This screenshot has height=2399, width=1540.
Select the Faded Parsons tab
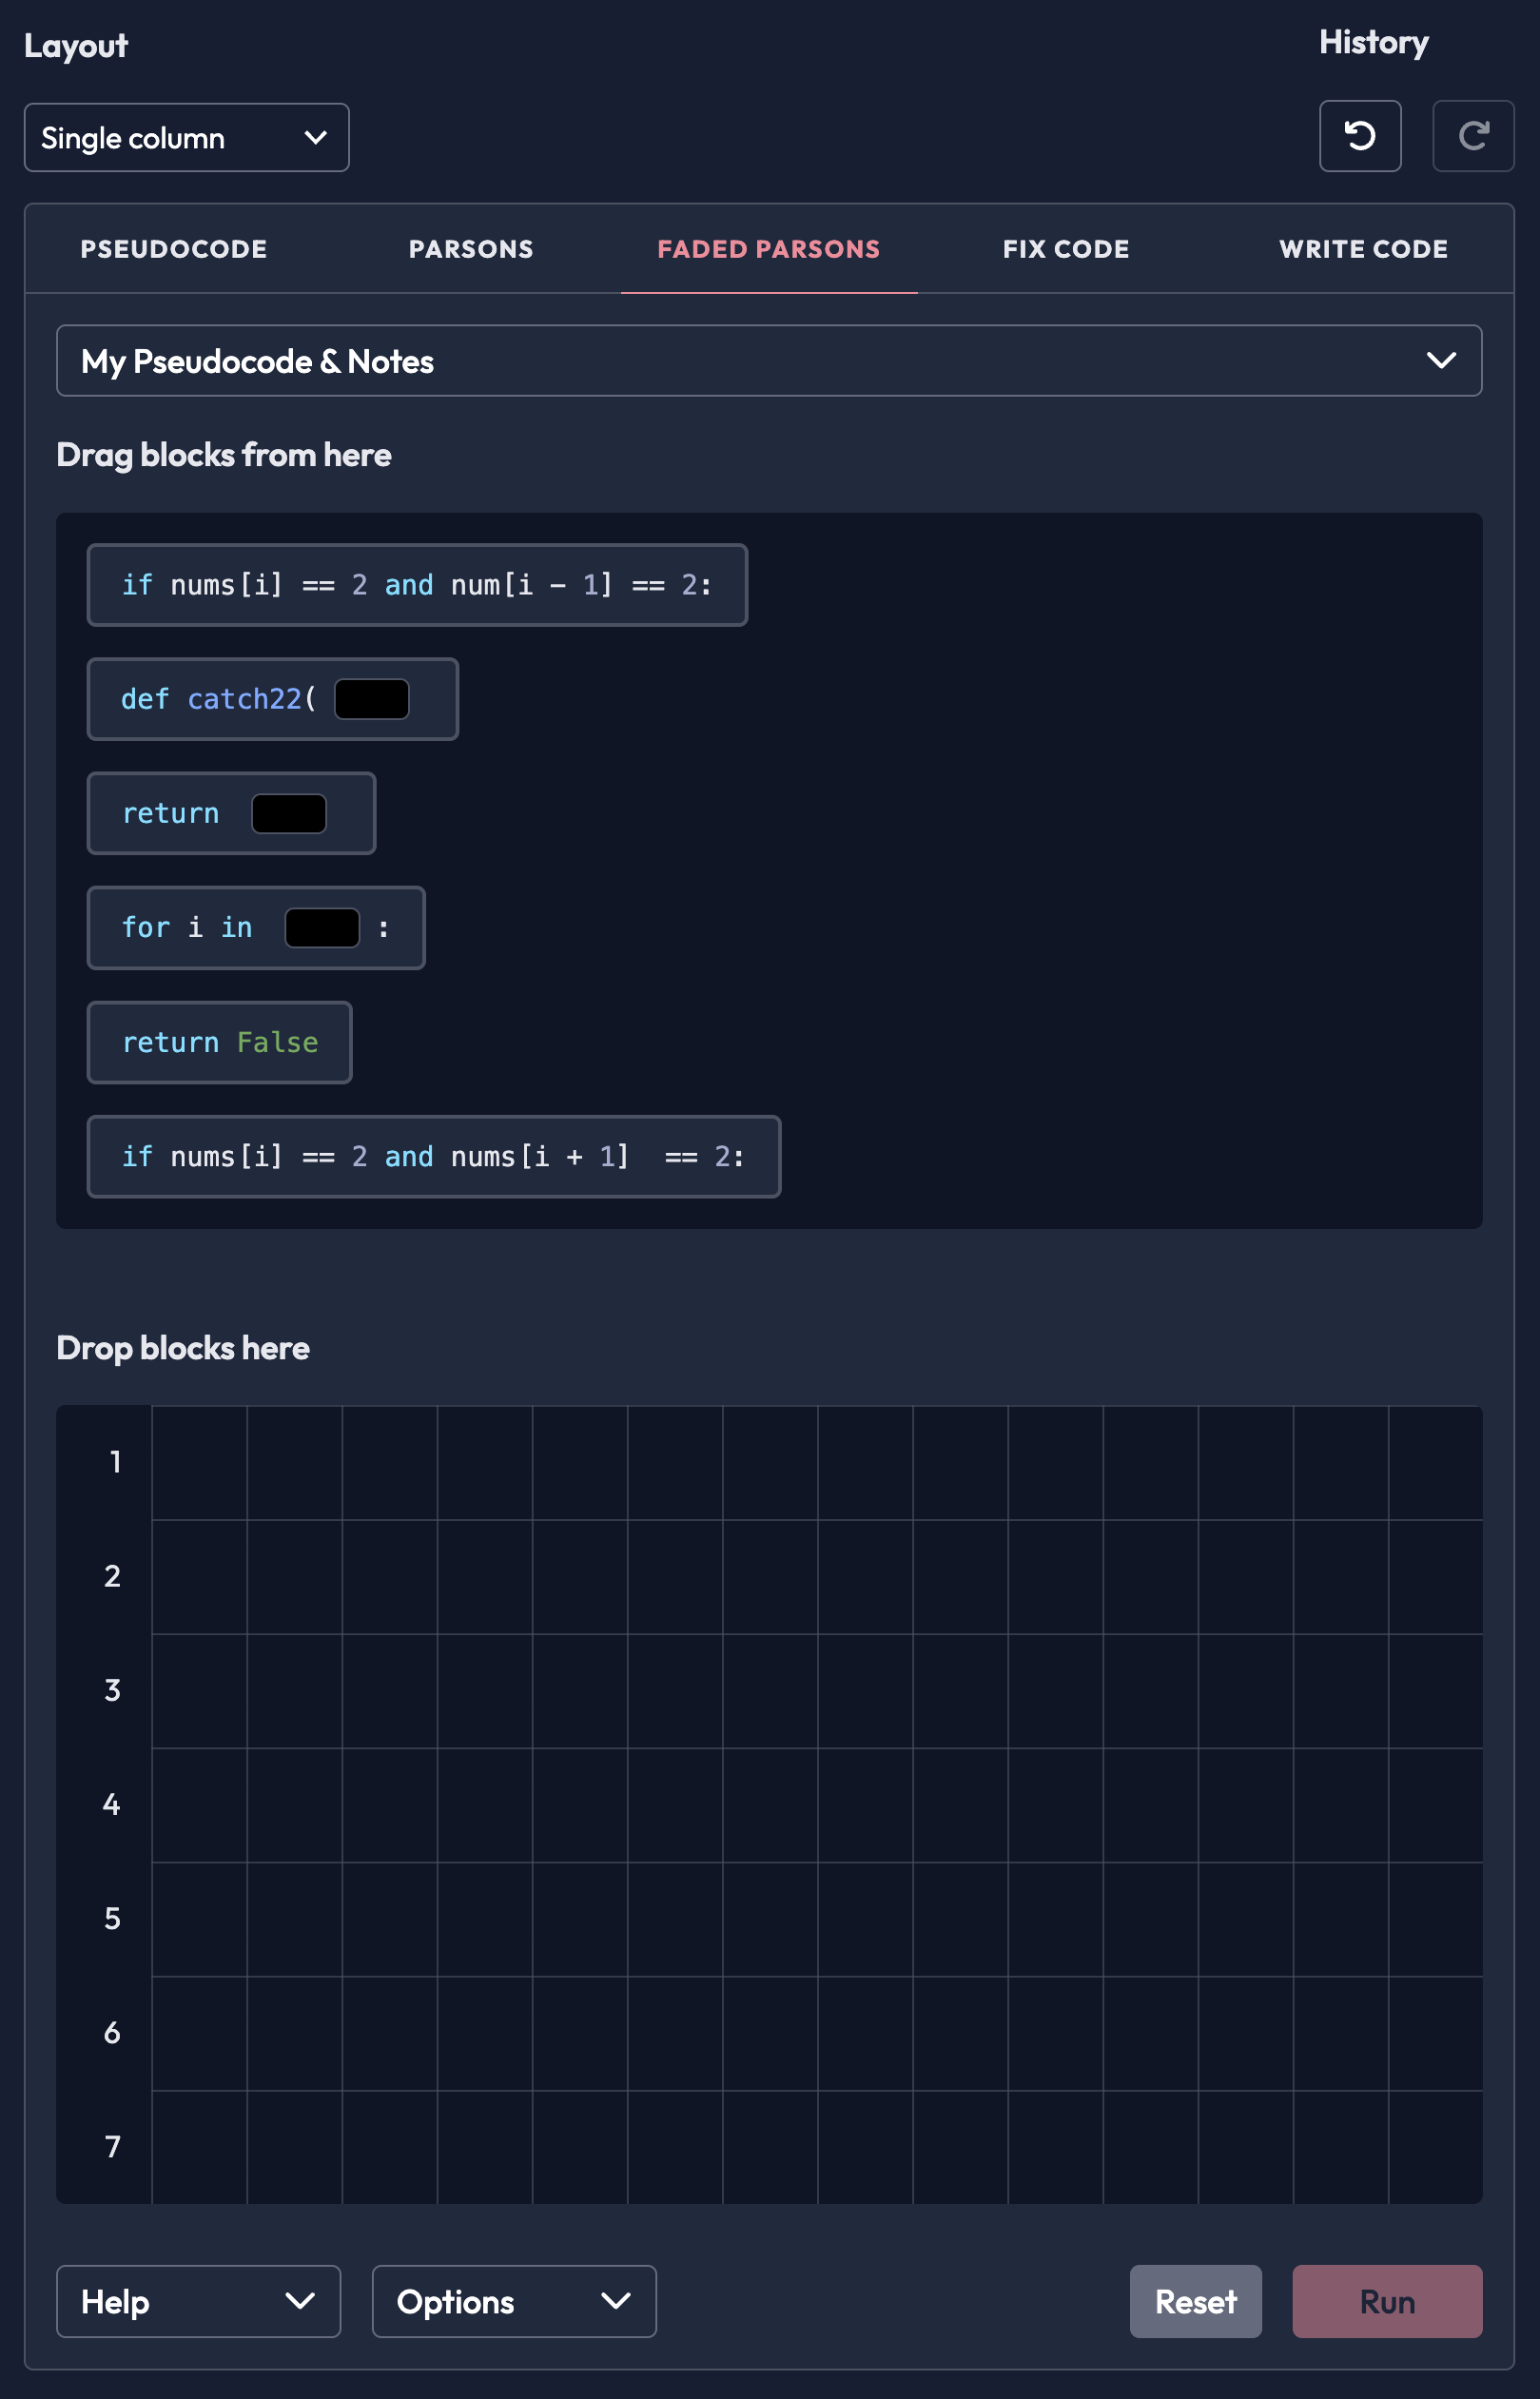(x=768, y=249)
